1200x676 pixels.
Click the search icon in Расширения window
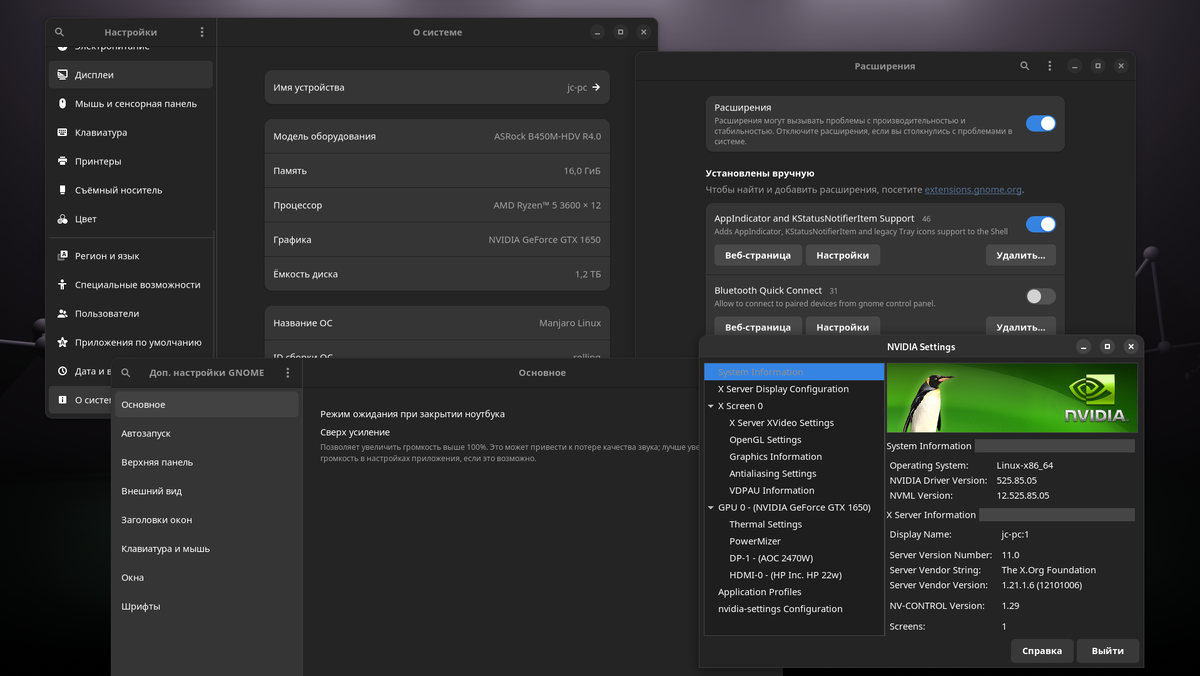pyautogui.click(x=1025, y=66)
